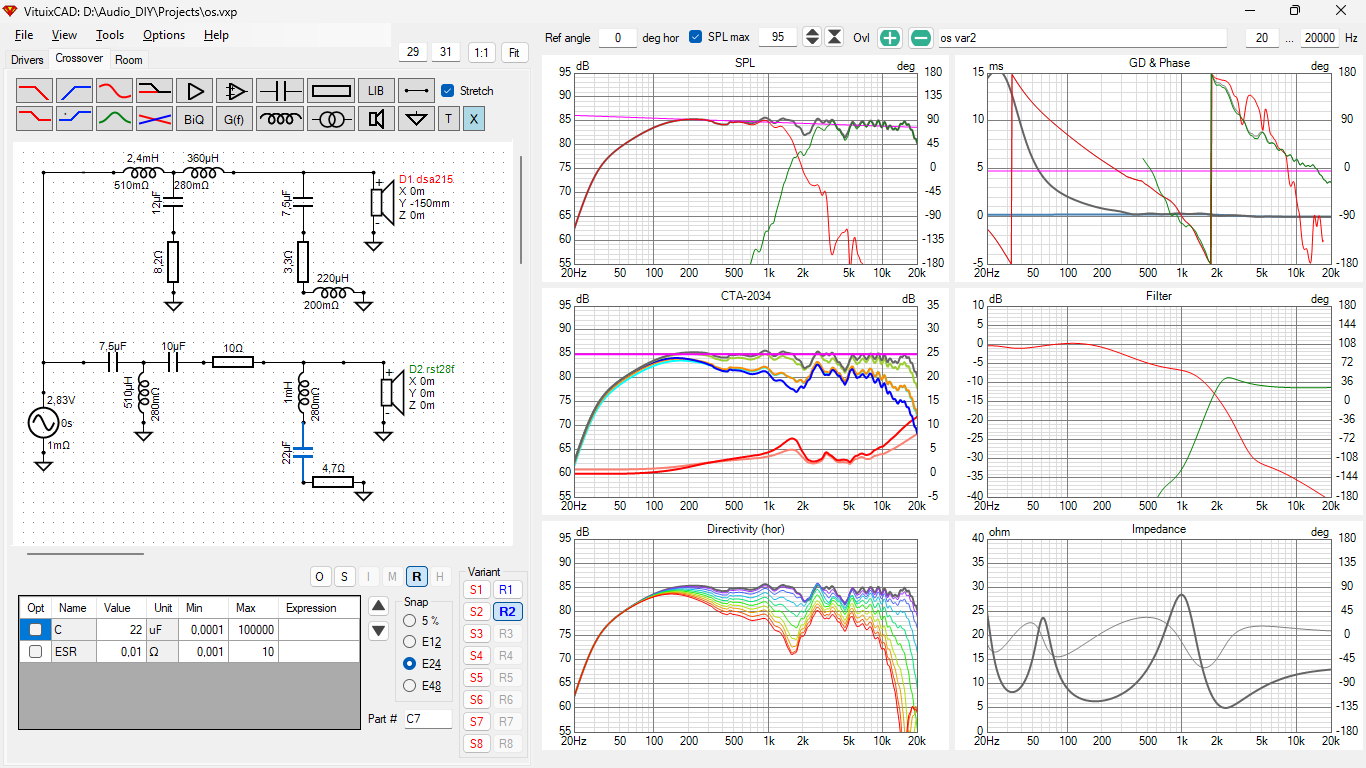This screenshot has width=1366, height=768.
Task: Select the E12 snap option
Action: (409, 642)
